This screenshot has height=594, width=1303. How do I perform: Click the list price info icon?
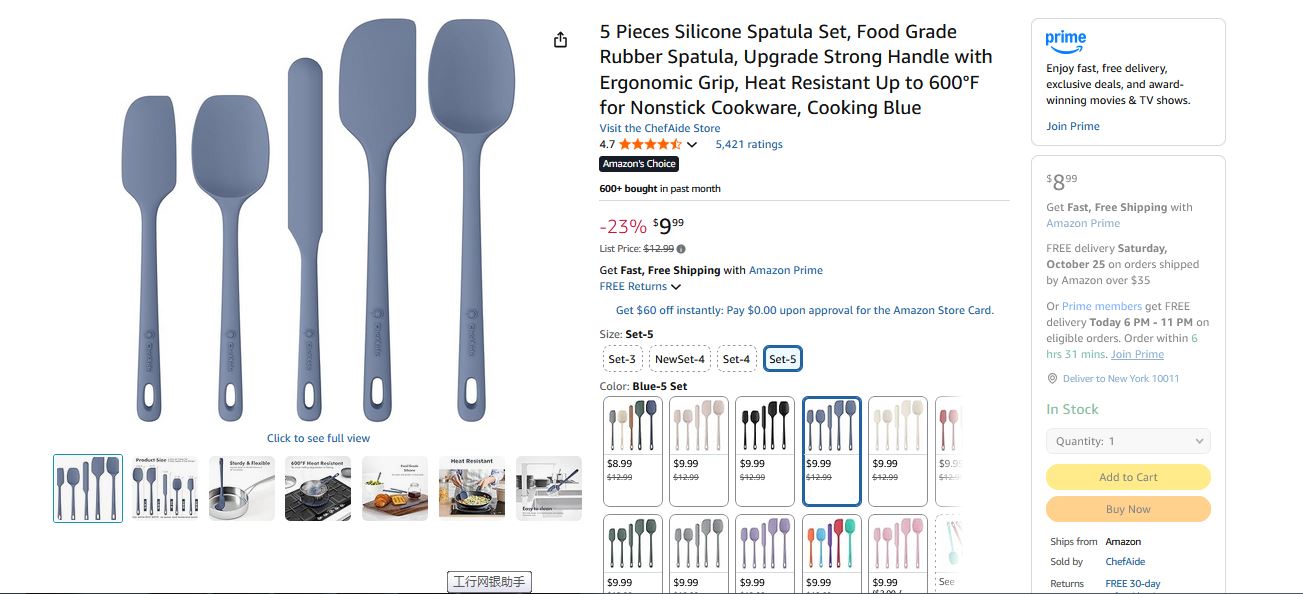tap(681, 249)
